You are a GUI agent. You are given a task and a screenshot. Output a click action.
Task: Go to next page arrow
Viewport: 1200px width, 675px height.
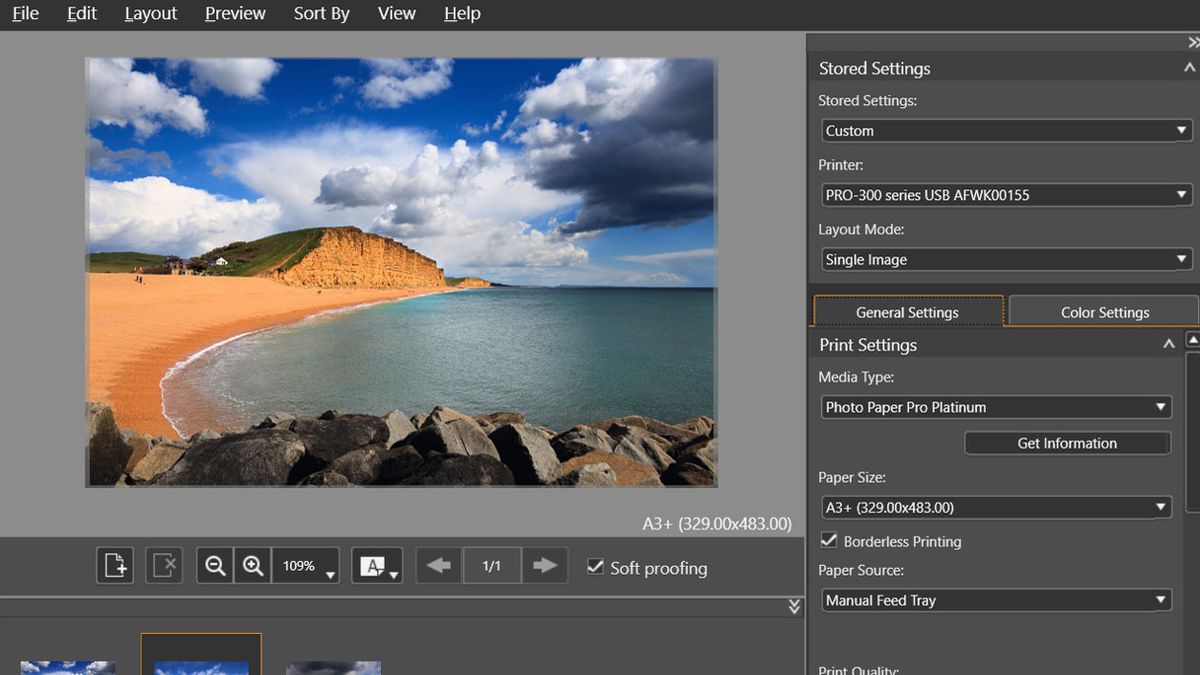tap(545, 566)
